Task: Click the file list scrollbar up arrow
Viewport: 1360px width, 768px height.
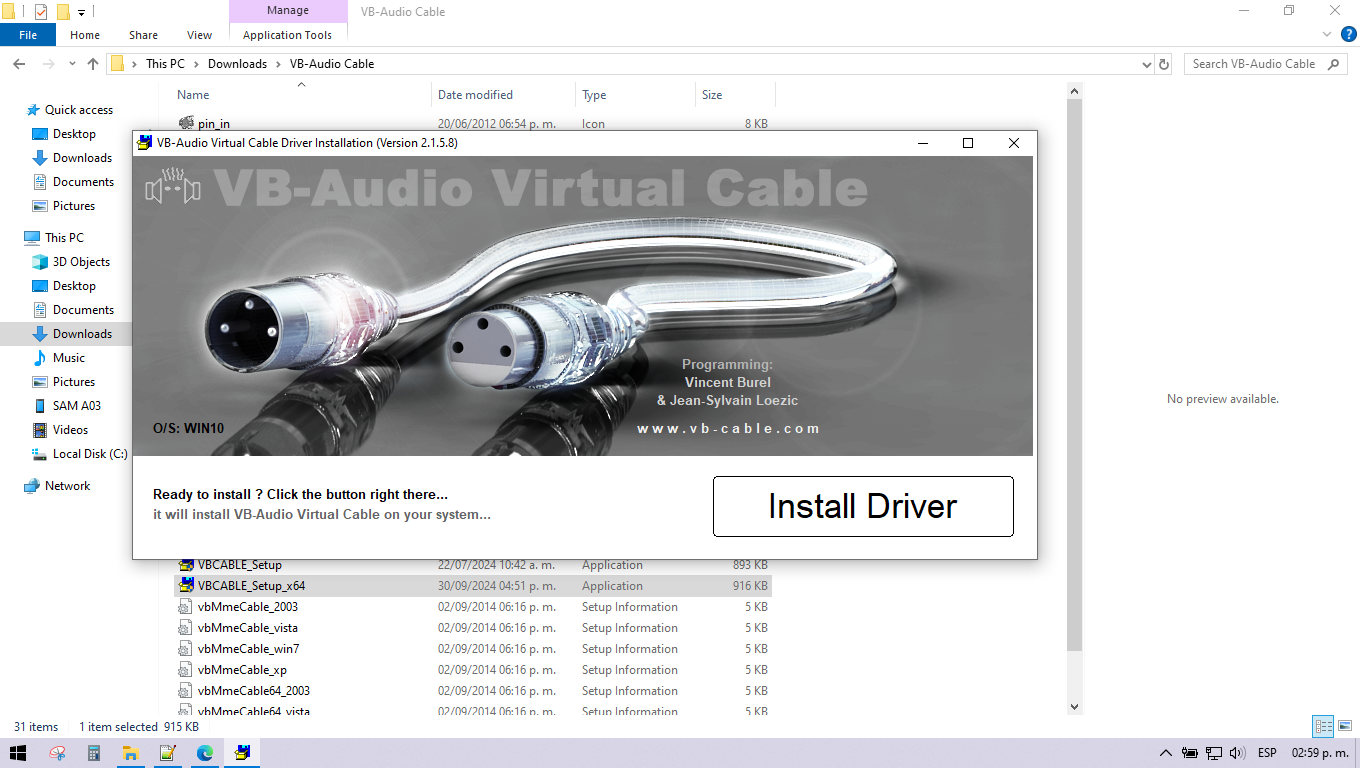Action: (x=1075, y=91)
